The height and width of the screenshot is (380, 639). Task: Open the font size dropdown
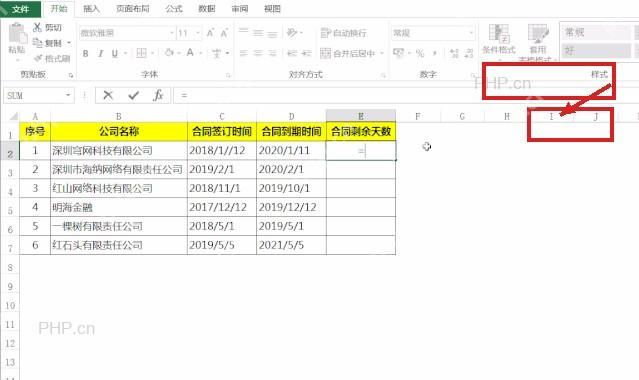tap(198, 33)
